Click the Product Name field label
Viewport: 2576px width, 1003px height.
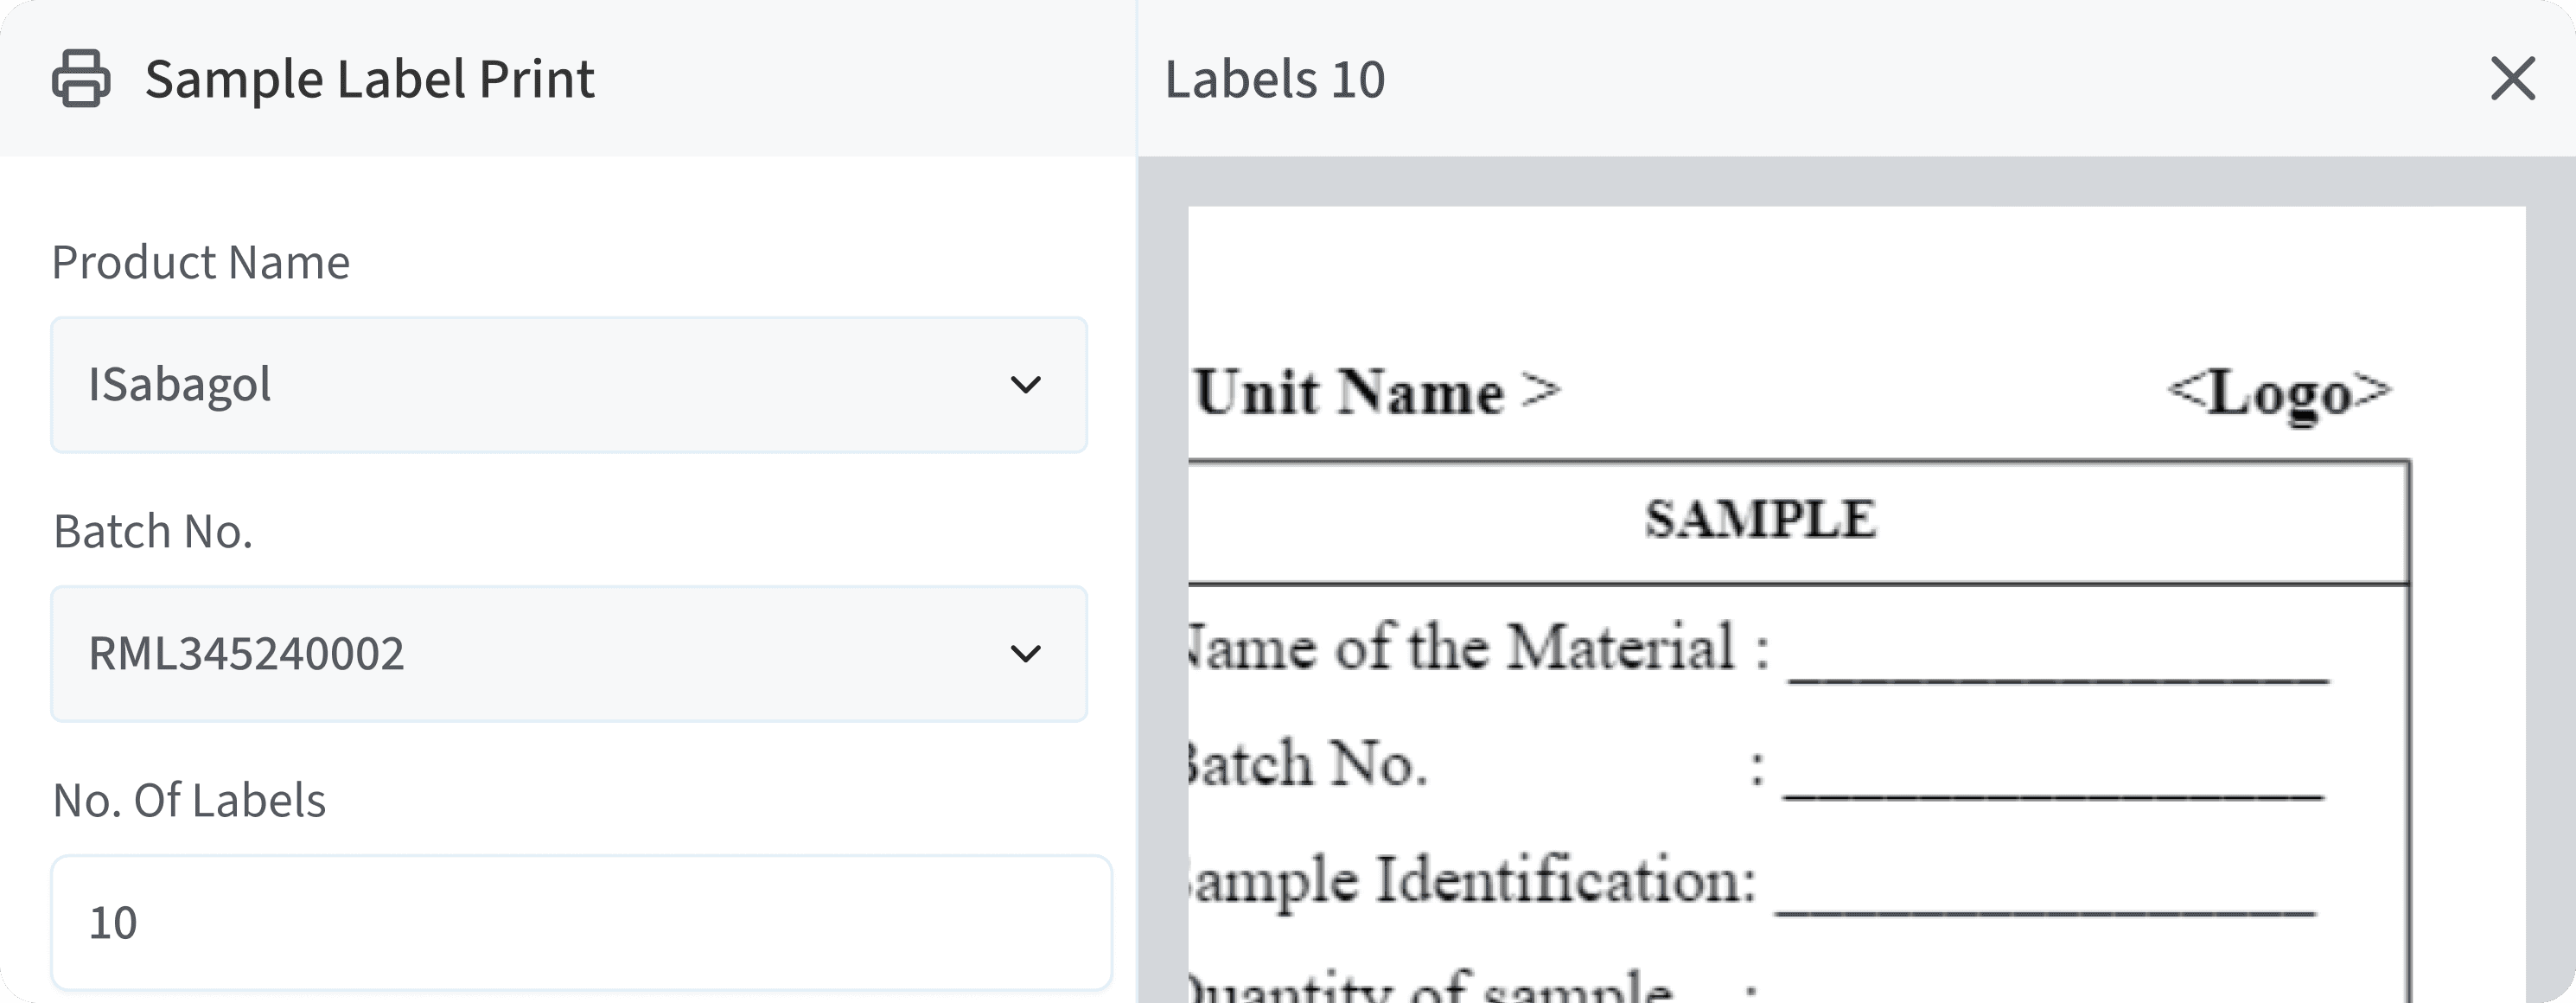pos(202,260)
